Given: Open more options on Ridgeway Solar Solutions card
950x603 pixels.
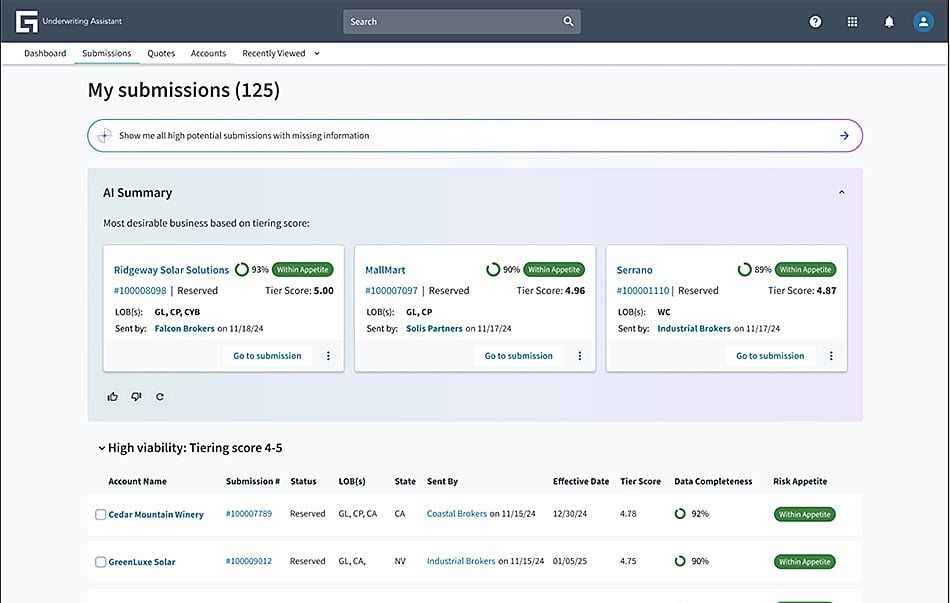Looking at the screenshot, I should click(x=329, y=356).
